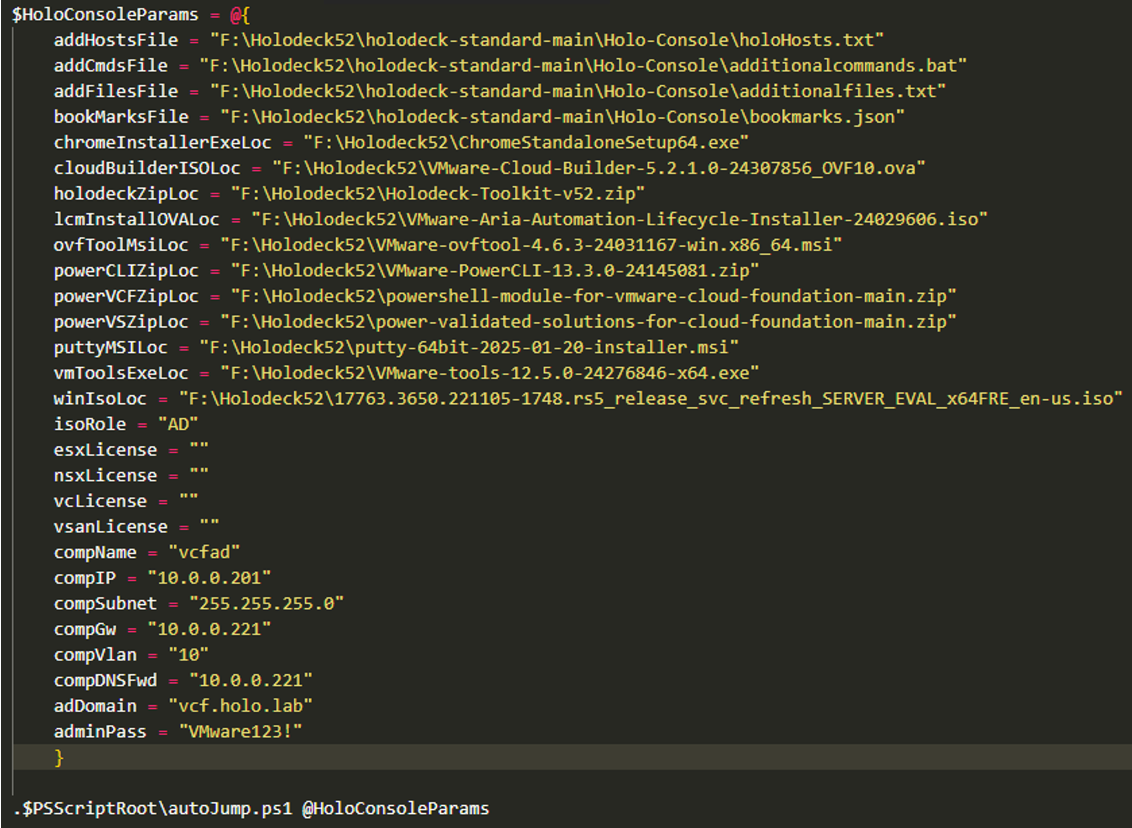
Task: Click the power-validated-solutions zip path value
Action: 588,322
